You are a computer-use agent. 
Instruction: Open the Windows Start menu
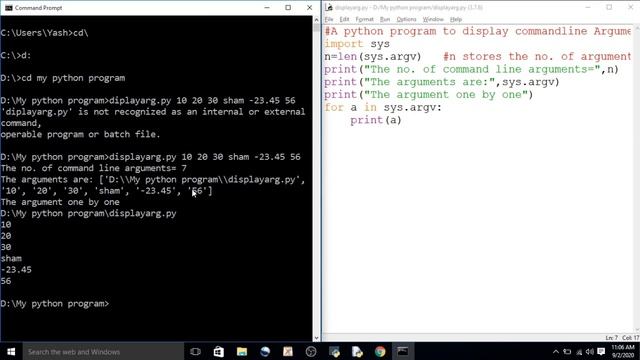(x=11, y=351)
